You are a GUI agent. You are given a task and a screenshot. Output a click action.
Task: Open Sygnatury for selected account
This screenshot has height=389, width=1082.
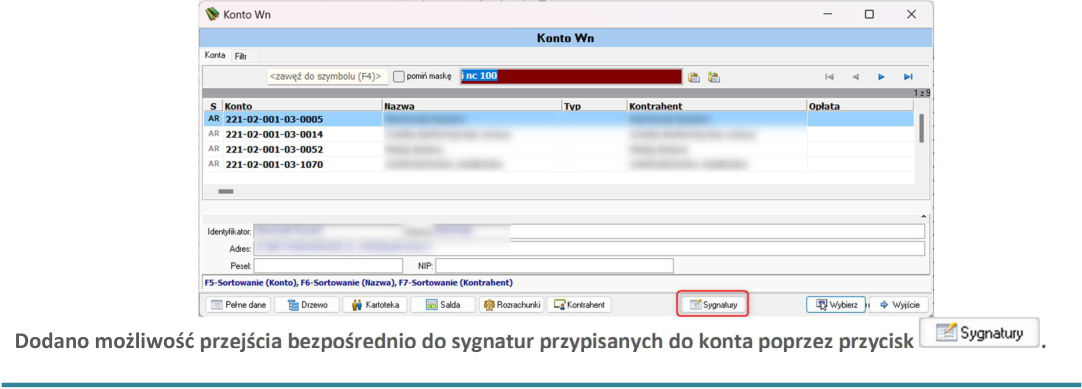pos(713,305)
